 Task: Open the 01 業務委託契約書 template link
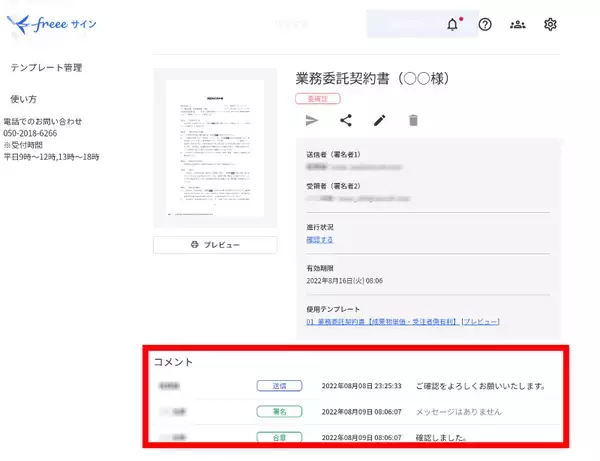382,322
